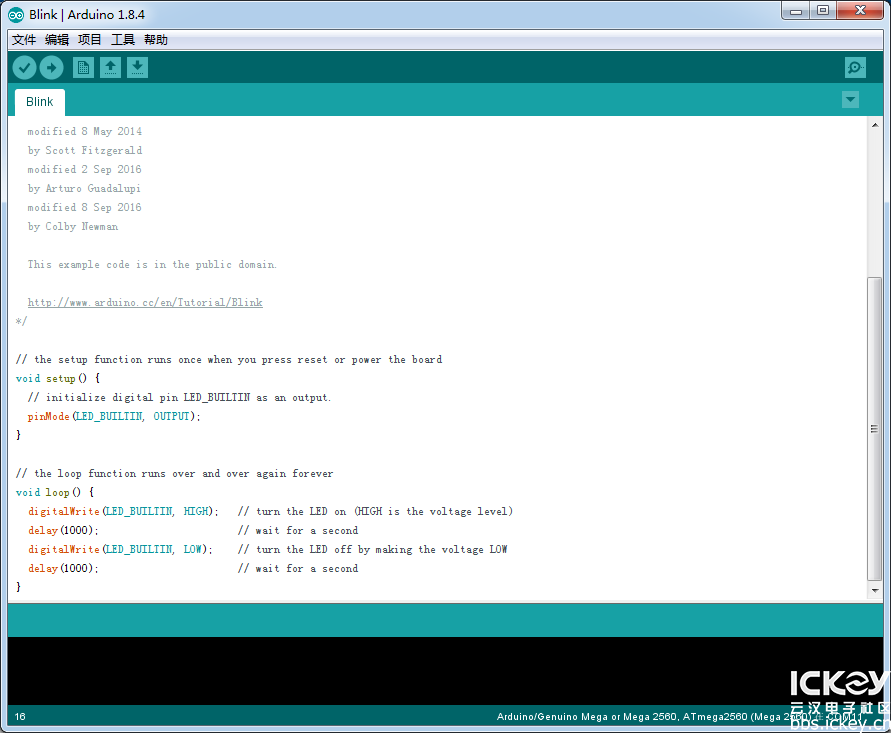Click the Arduino logo in title bar
Image resolution: width=891 pixels, height=733 pixels.
coord(16,15)
